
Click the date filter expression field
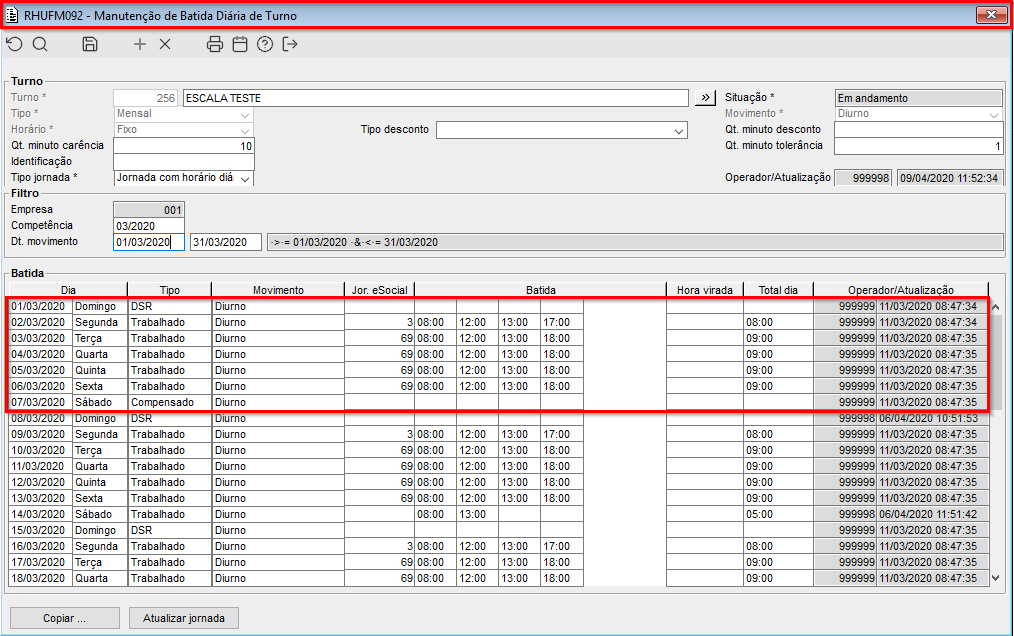(x=635, y=242)
